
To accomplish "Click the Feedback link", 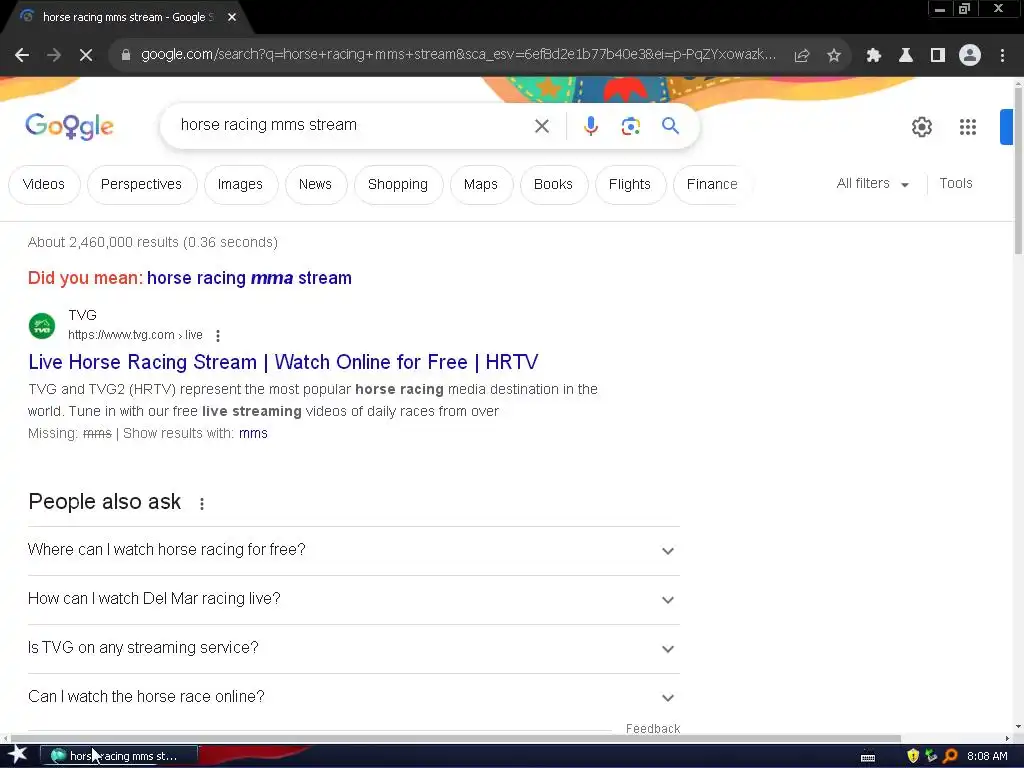I will click(652, 729).
